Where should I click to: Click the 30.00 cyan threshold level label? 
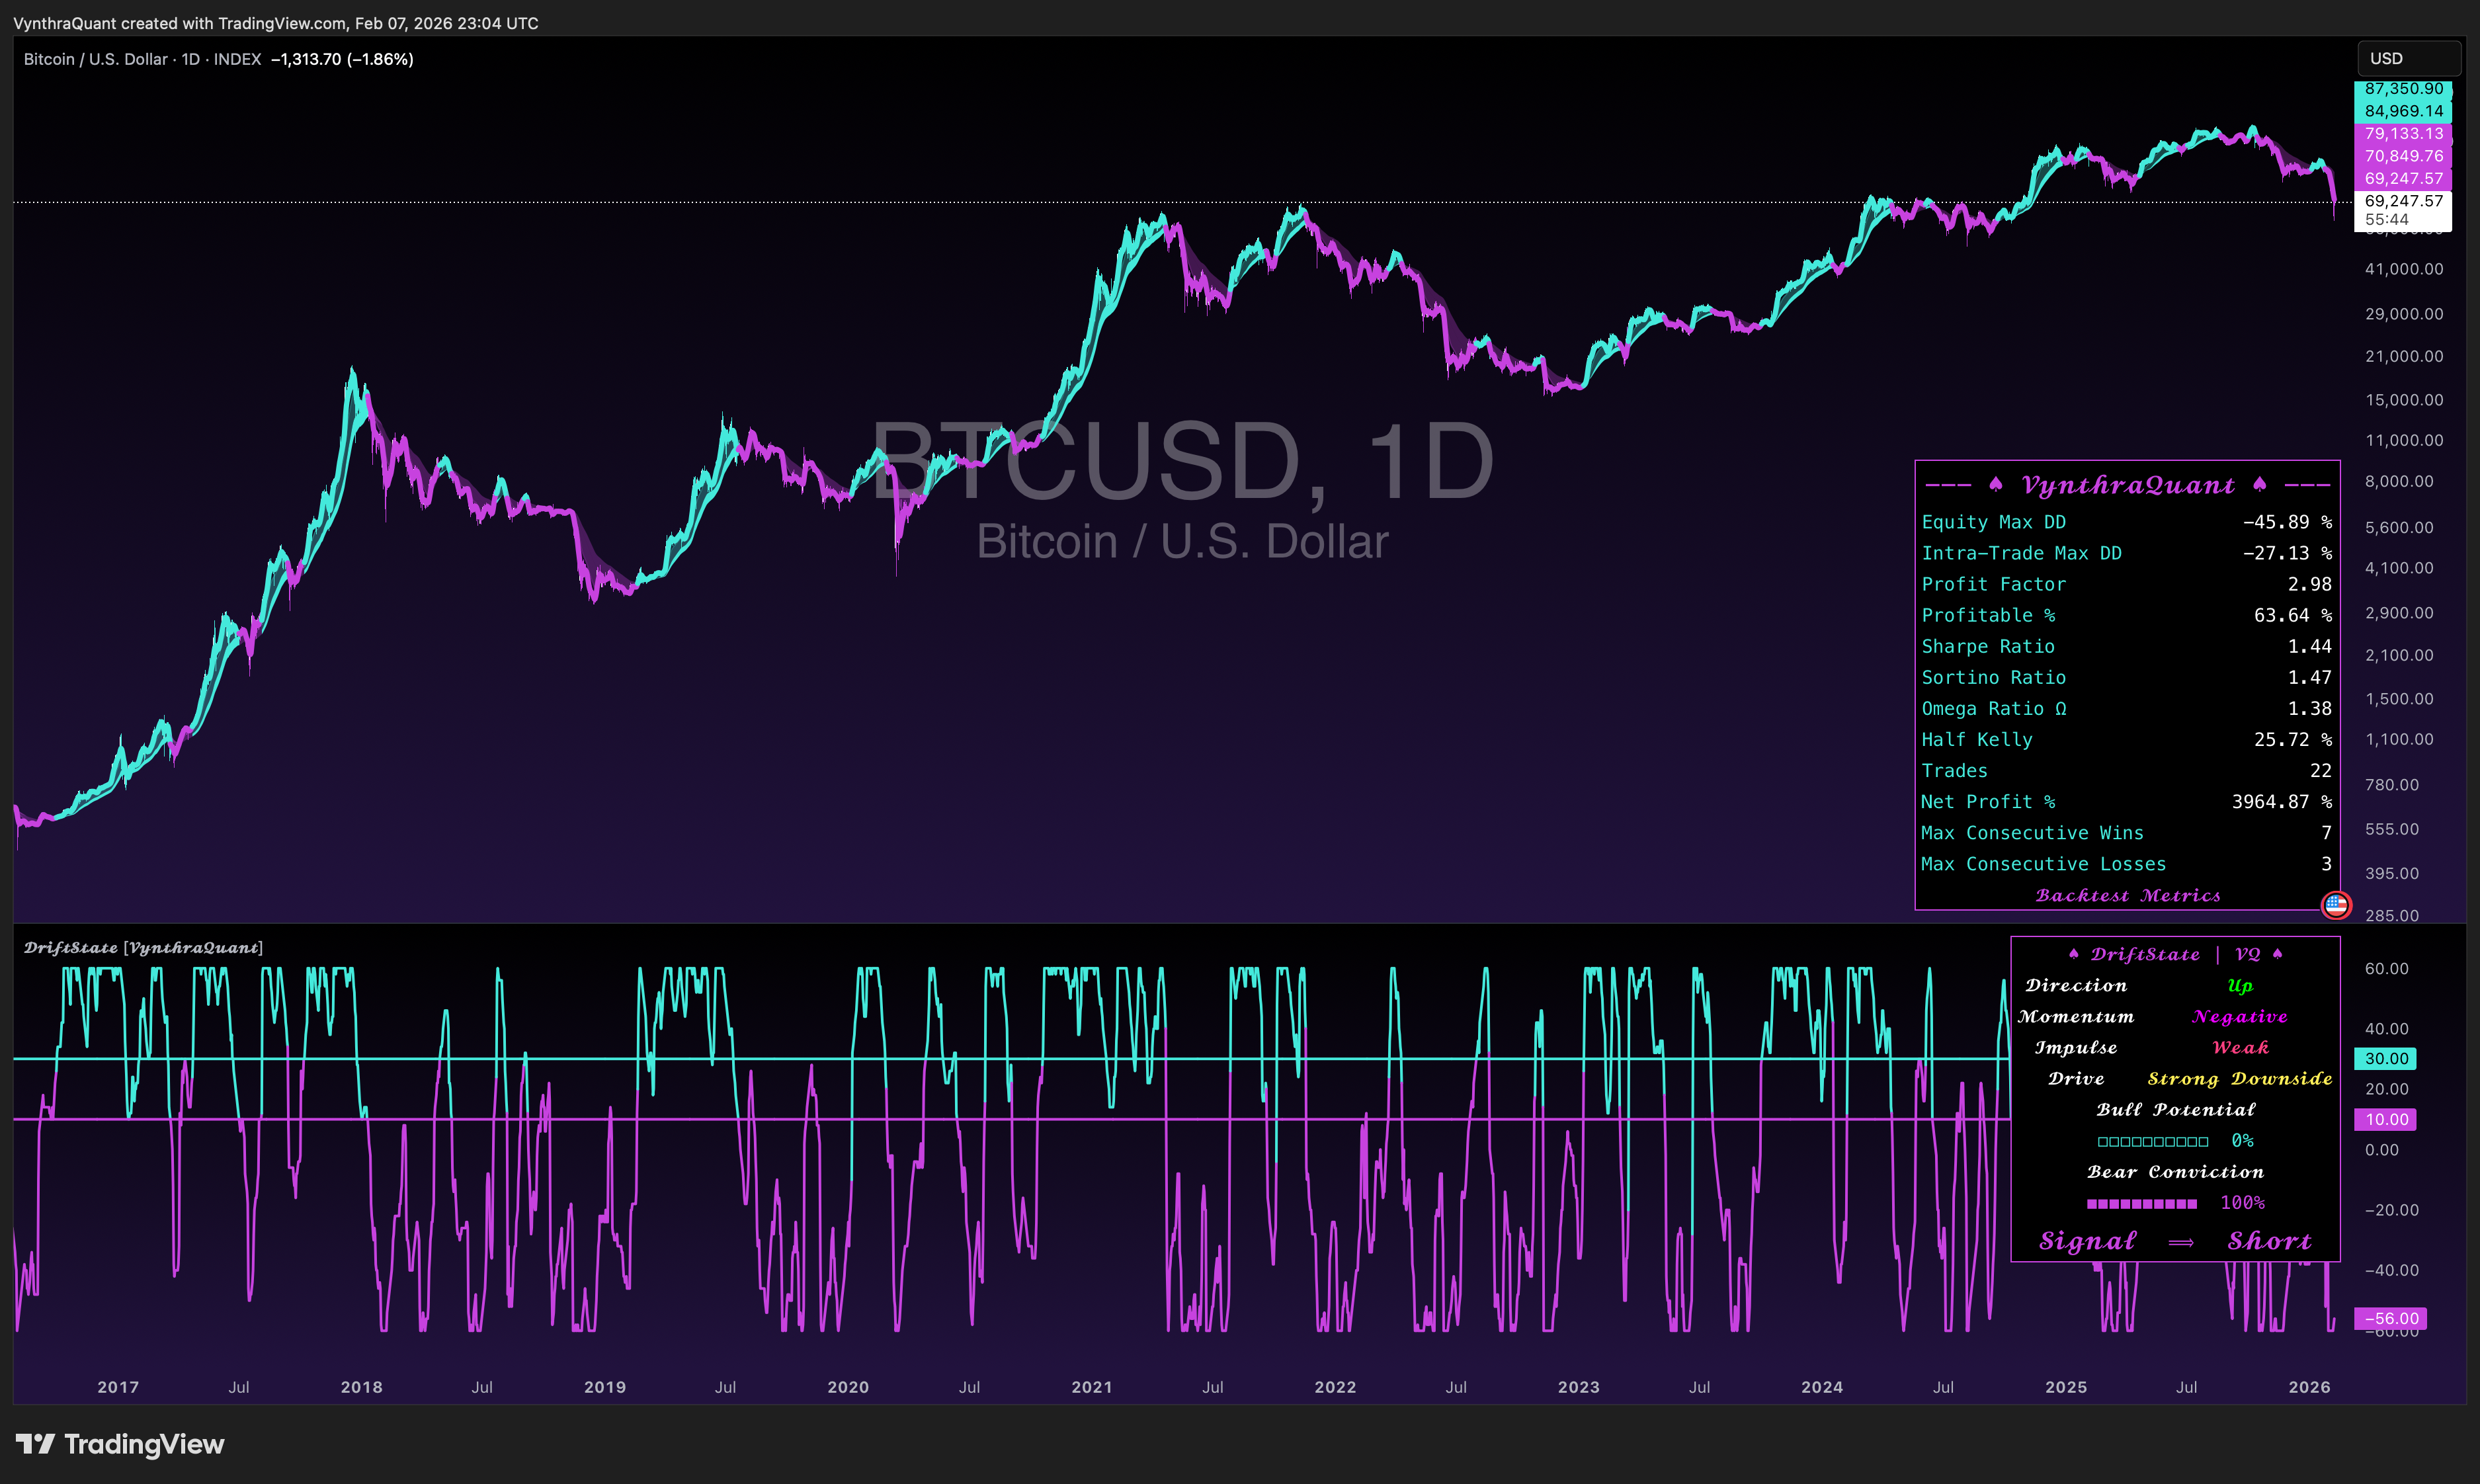[x=2386, y=1058]
